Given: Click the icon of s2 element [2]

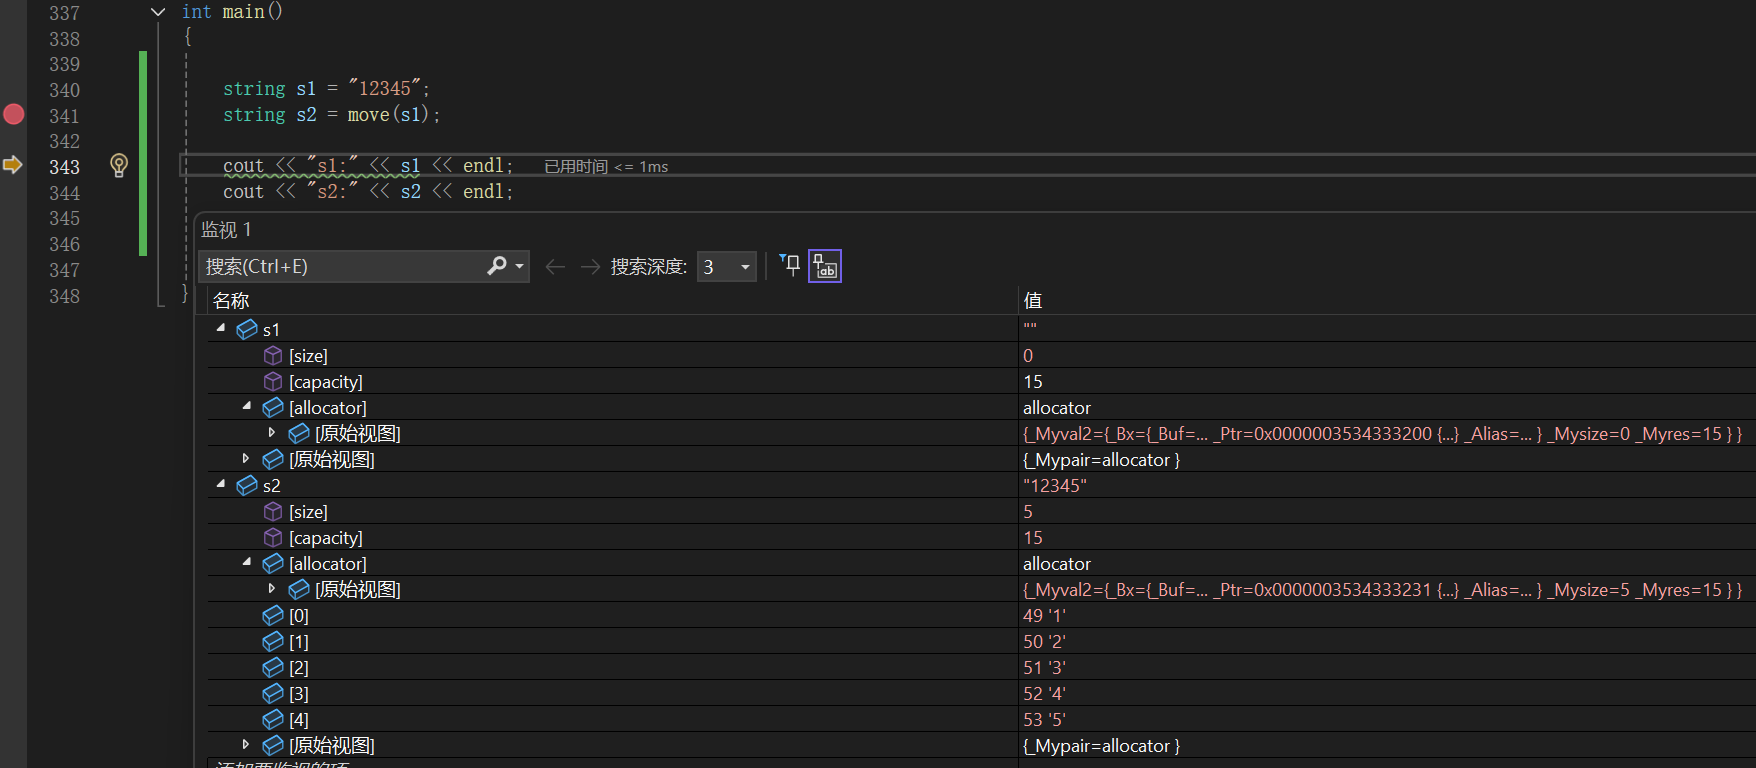Looking at the screenshot, I should 273,667.
